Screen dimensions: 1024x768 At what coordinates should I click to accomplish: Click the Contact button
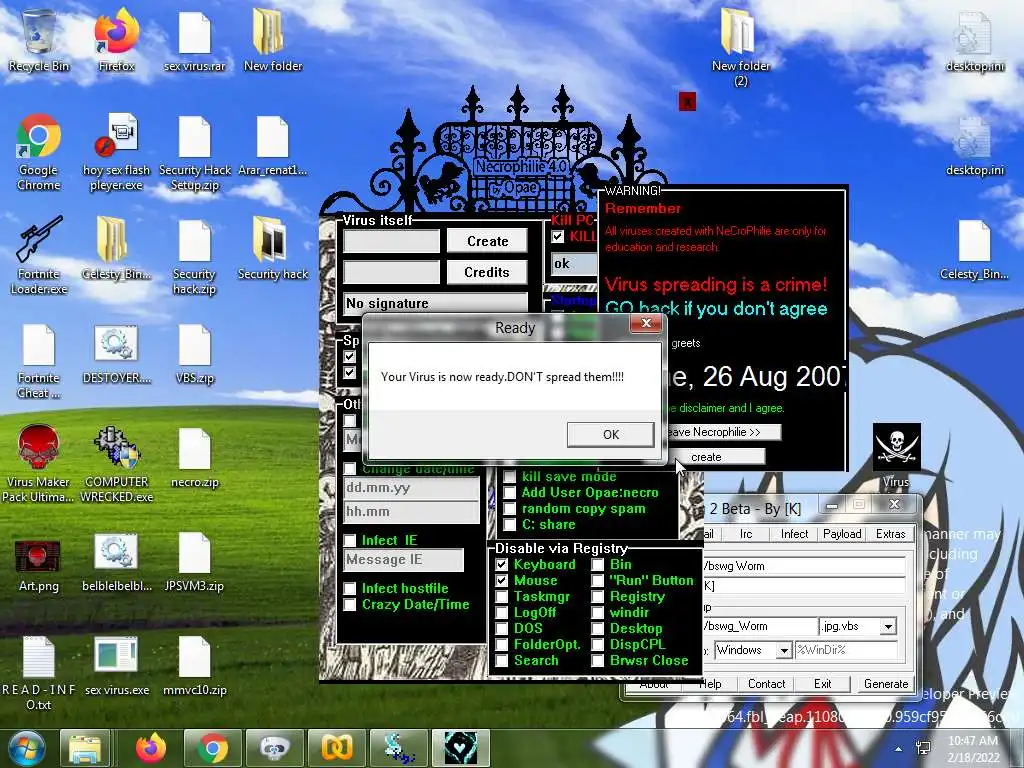coord(766,684)
